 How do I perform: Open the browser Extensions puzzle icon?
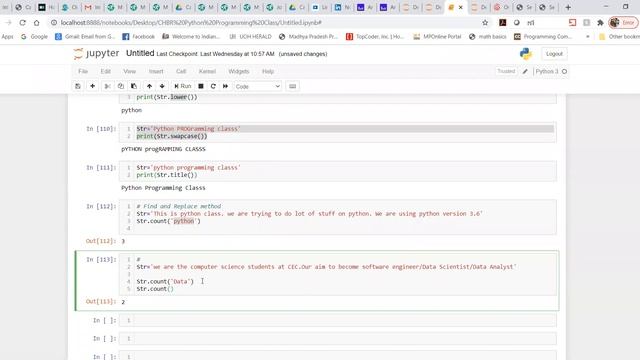600,23
